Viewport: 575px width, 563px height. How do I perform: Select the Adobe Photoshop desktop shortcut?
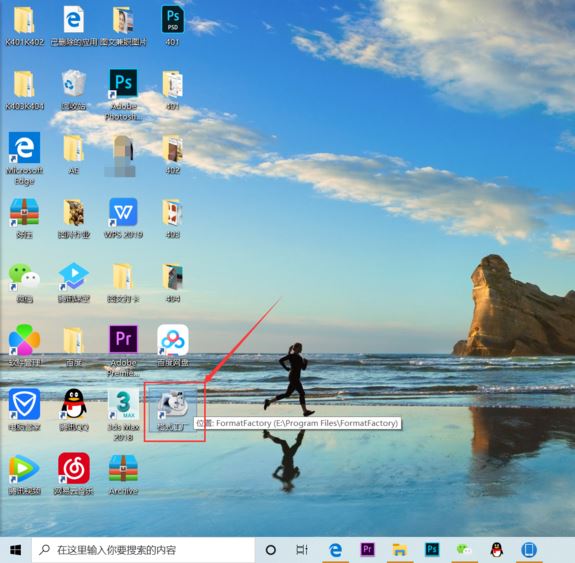point(124,95)
